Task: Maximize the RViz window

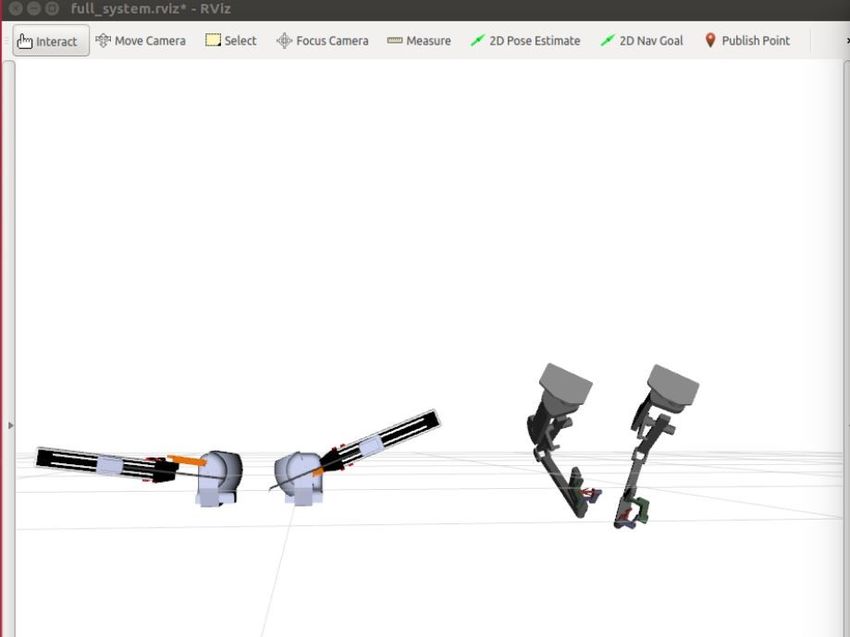Action: 52,9
